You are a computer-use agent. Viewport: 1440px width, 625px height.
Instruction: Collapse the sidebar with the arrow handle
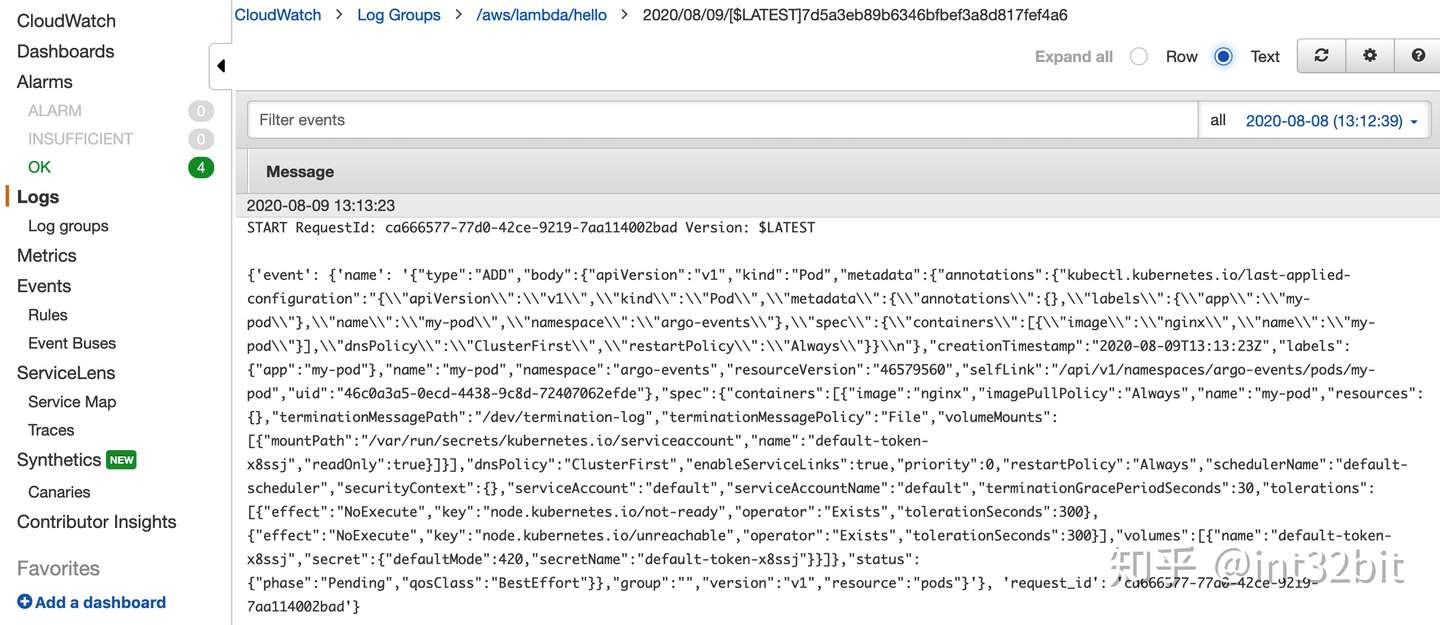click(x=220, y=66)
